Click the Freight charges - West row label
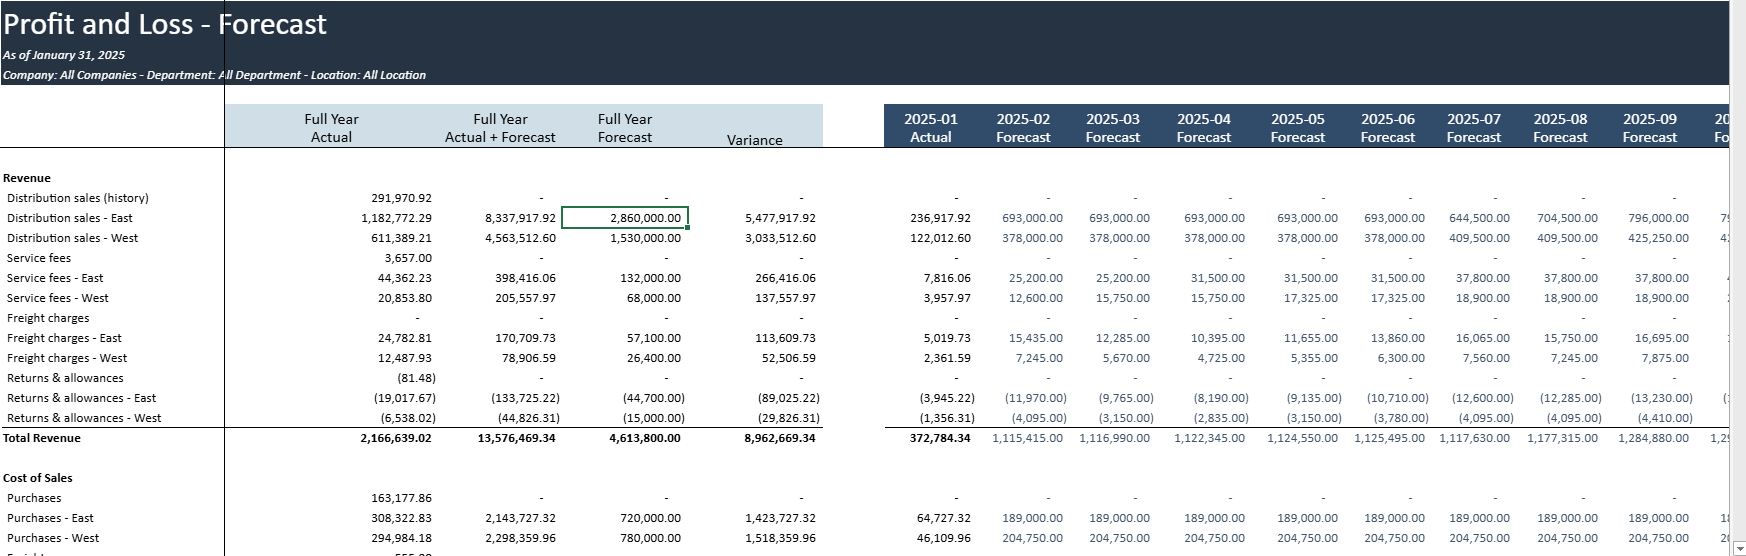 click(67, 358)
